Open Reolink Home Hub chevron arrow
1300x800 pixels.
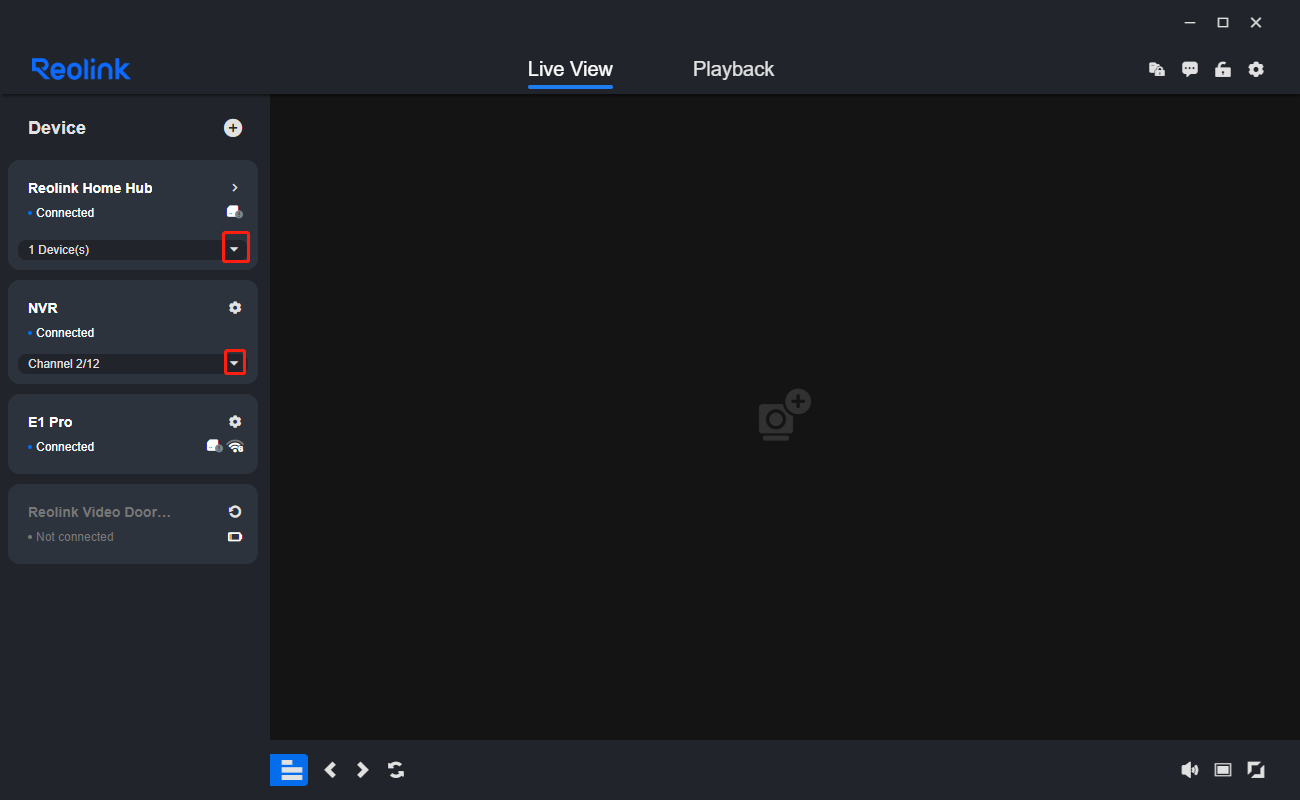[235, 188]
